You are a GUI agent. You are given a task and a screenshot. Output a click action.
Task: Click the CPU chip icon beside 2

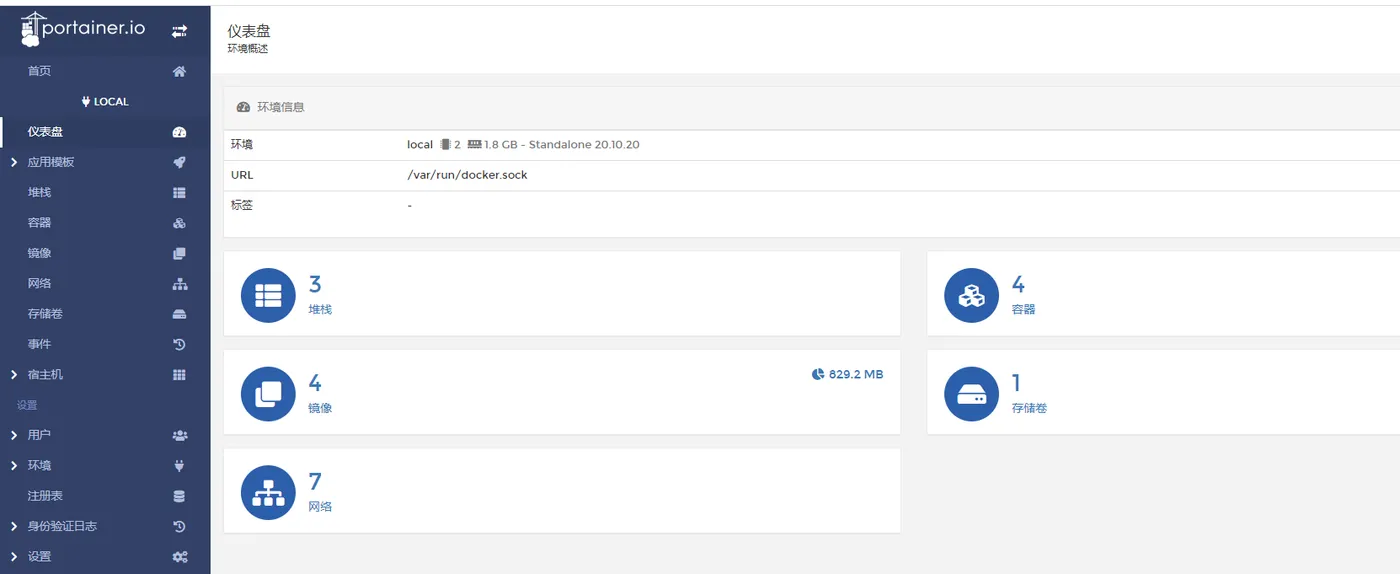(x=445, y=145)
